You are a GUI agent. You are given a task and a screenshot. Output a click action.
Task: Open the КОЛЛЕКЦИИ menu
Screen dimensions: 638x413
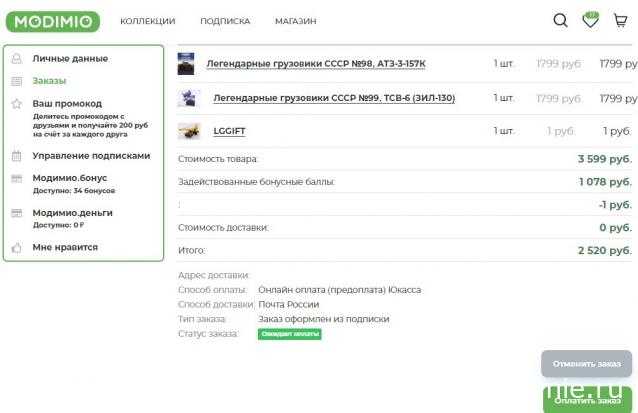(148, 21)
